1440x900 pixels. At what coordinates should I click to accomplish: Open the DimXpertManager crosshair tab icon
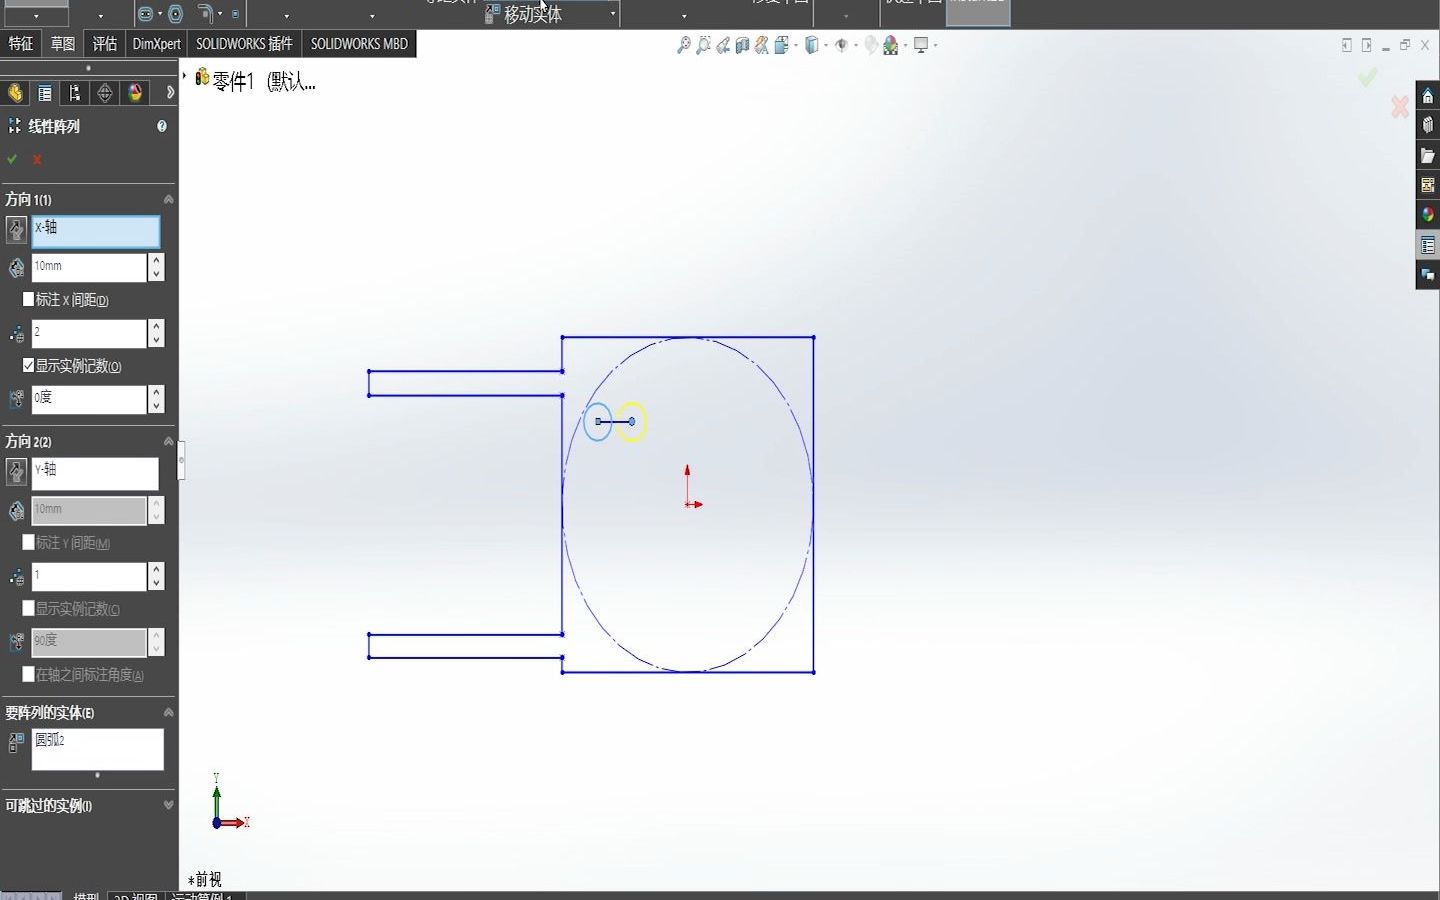pyautogui.click(x=105, y=93)
